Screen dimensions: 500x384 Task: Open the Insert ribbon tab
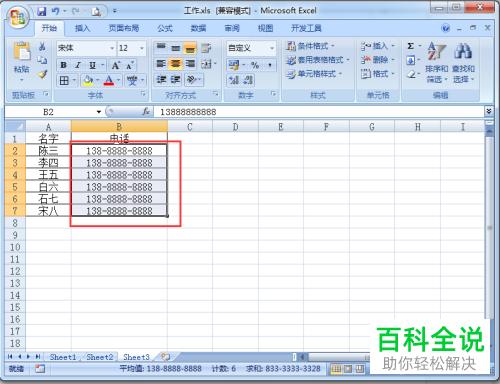coord(82,28)
